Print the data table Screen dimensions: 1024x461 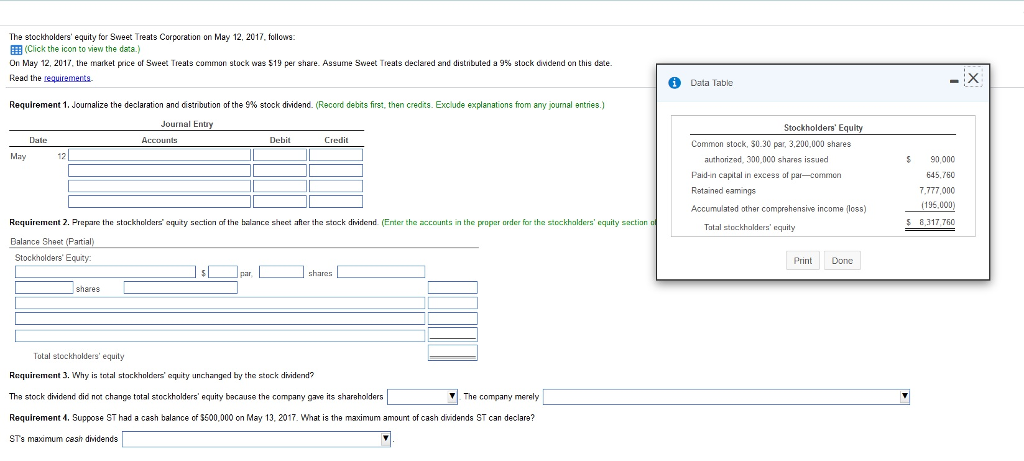click(x=803, y=261)
